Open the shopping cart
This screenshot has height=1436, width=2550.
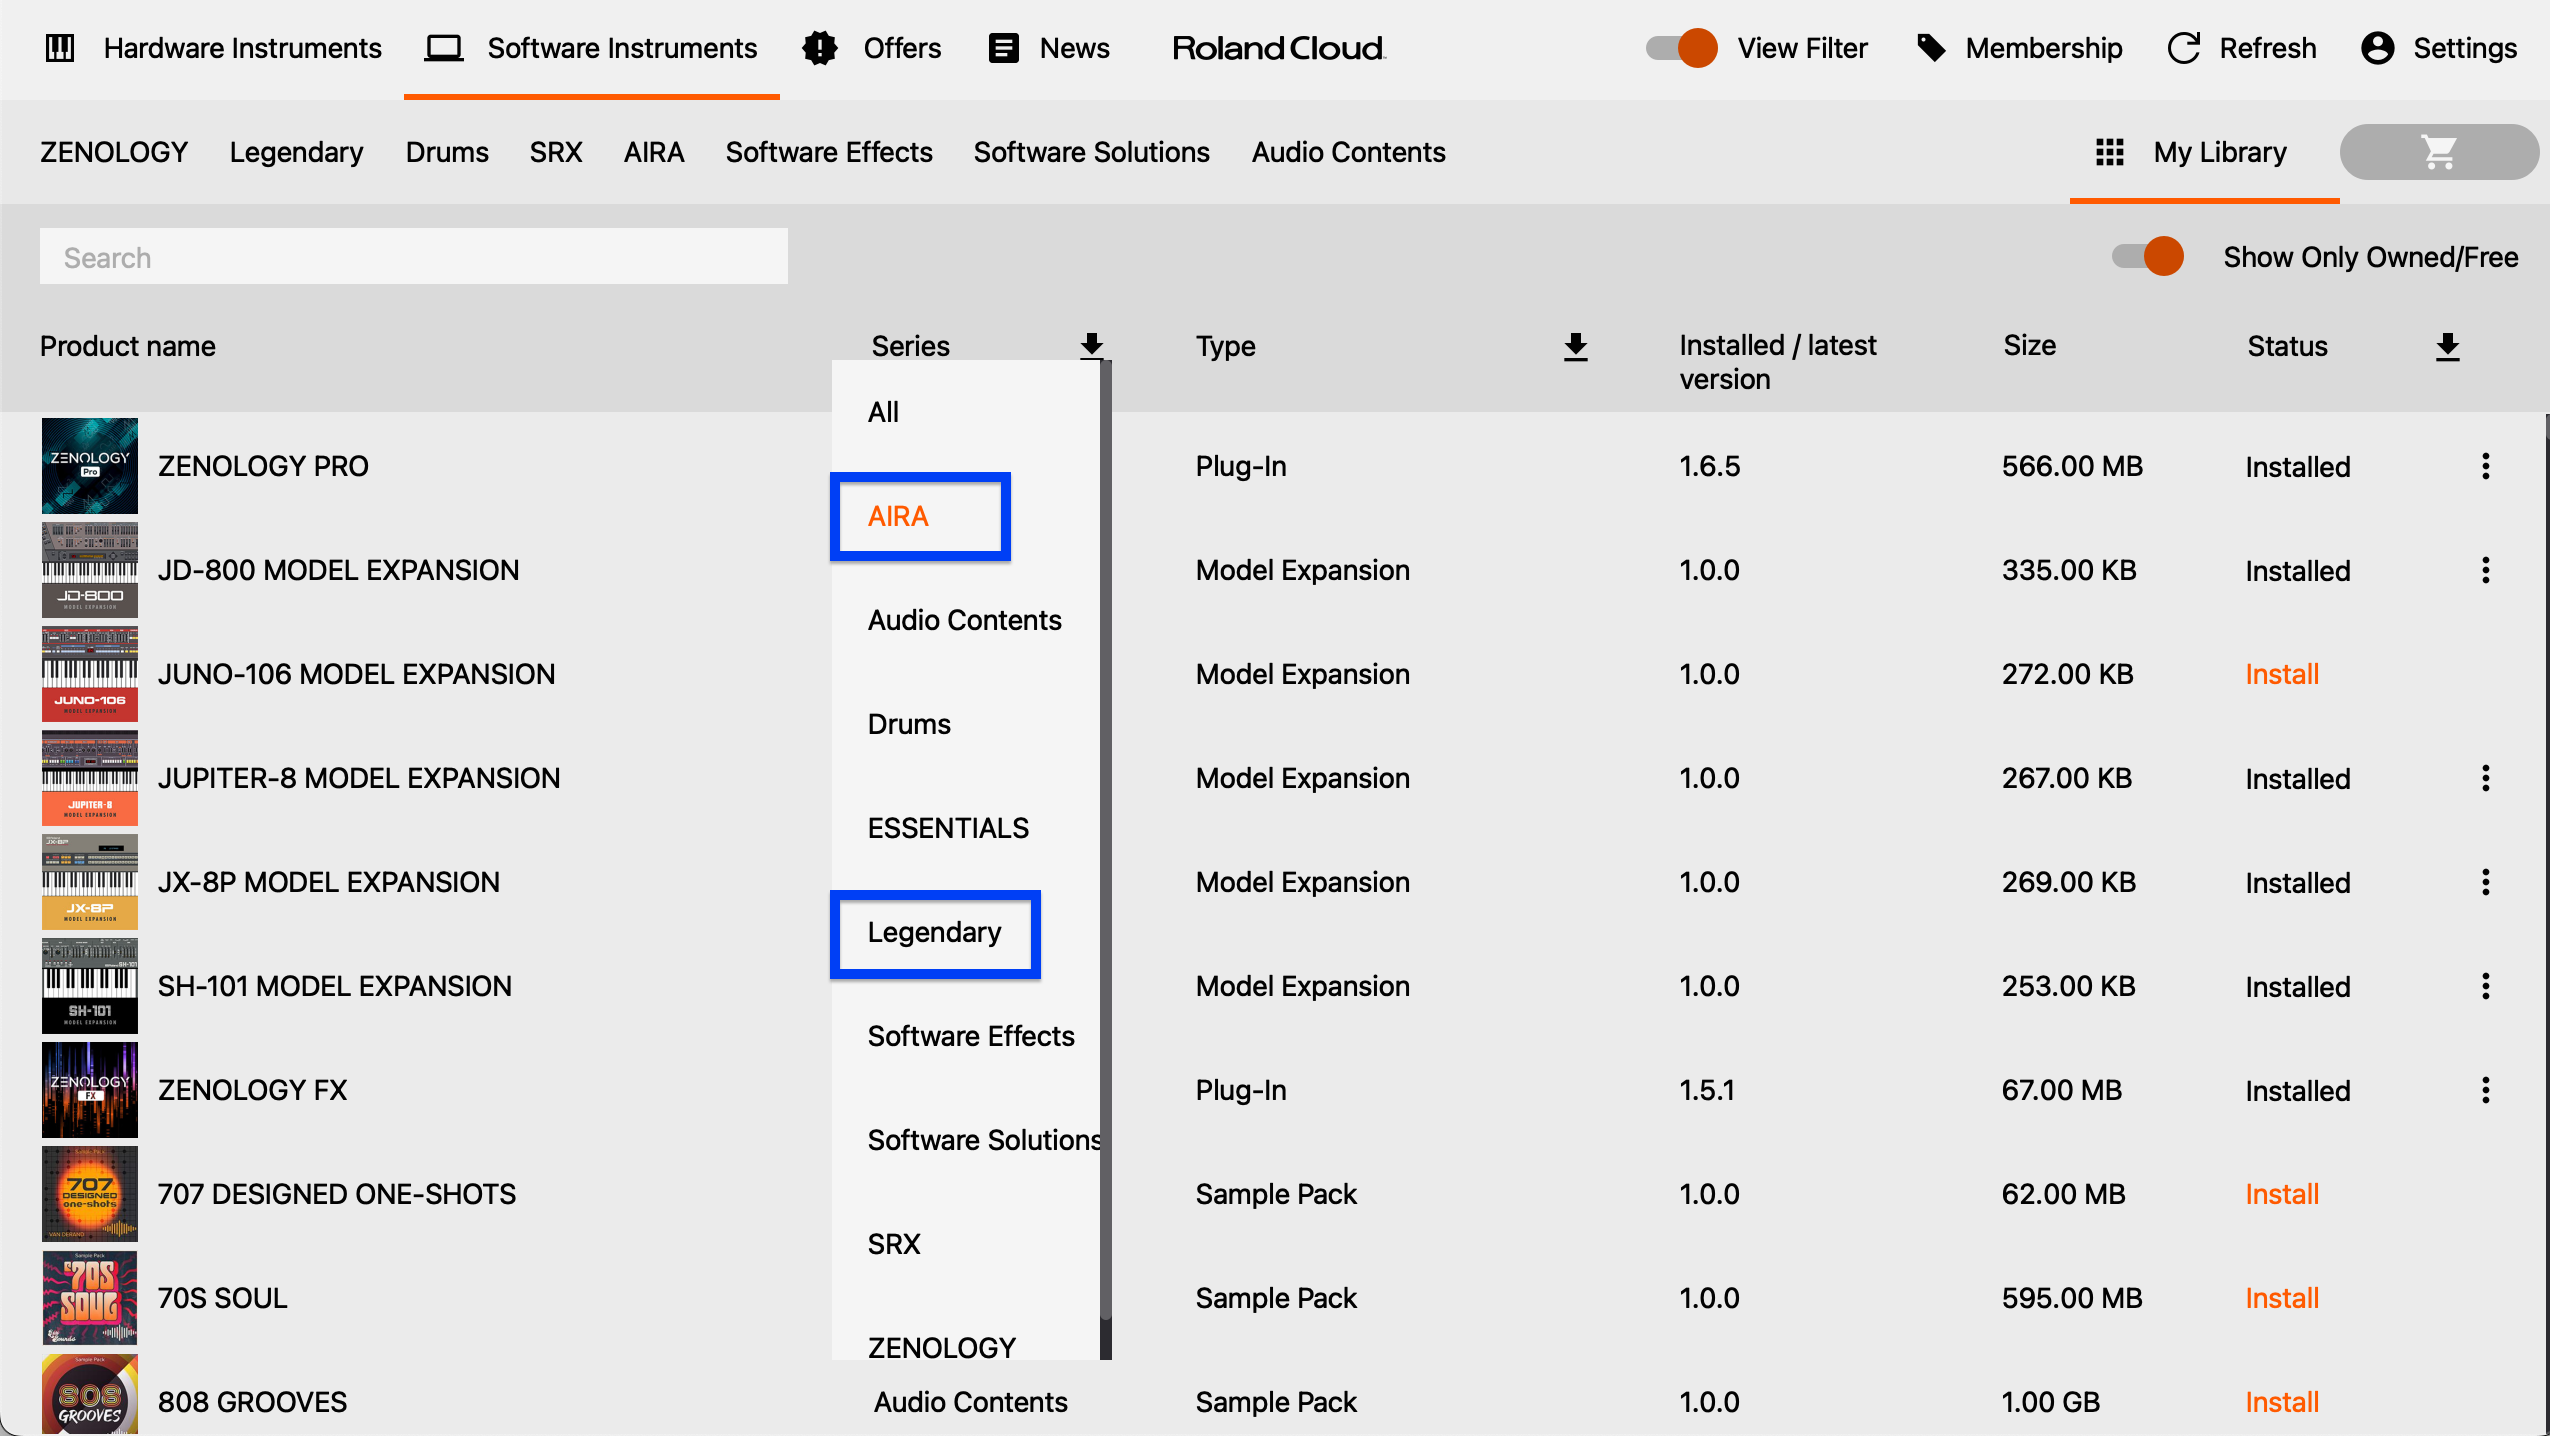pyautogui.click(x=2439, y=152)
